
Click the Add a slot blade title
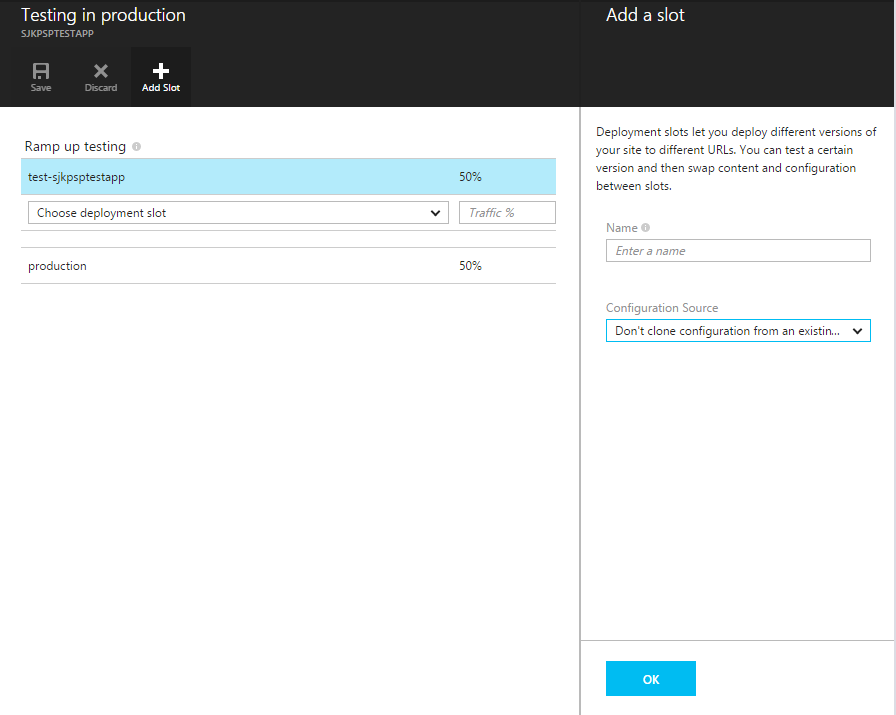(645, 15)
